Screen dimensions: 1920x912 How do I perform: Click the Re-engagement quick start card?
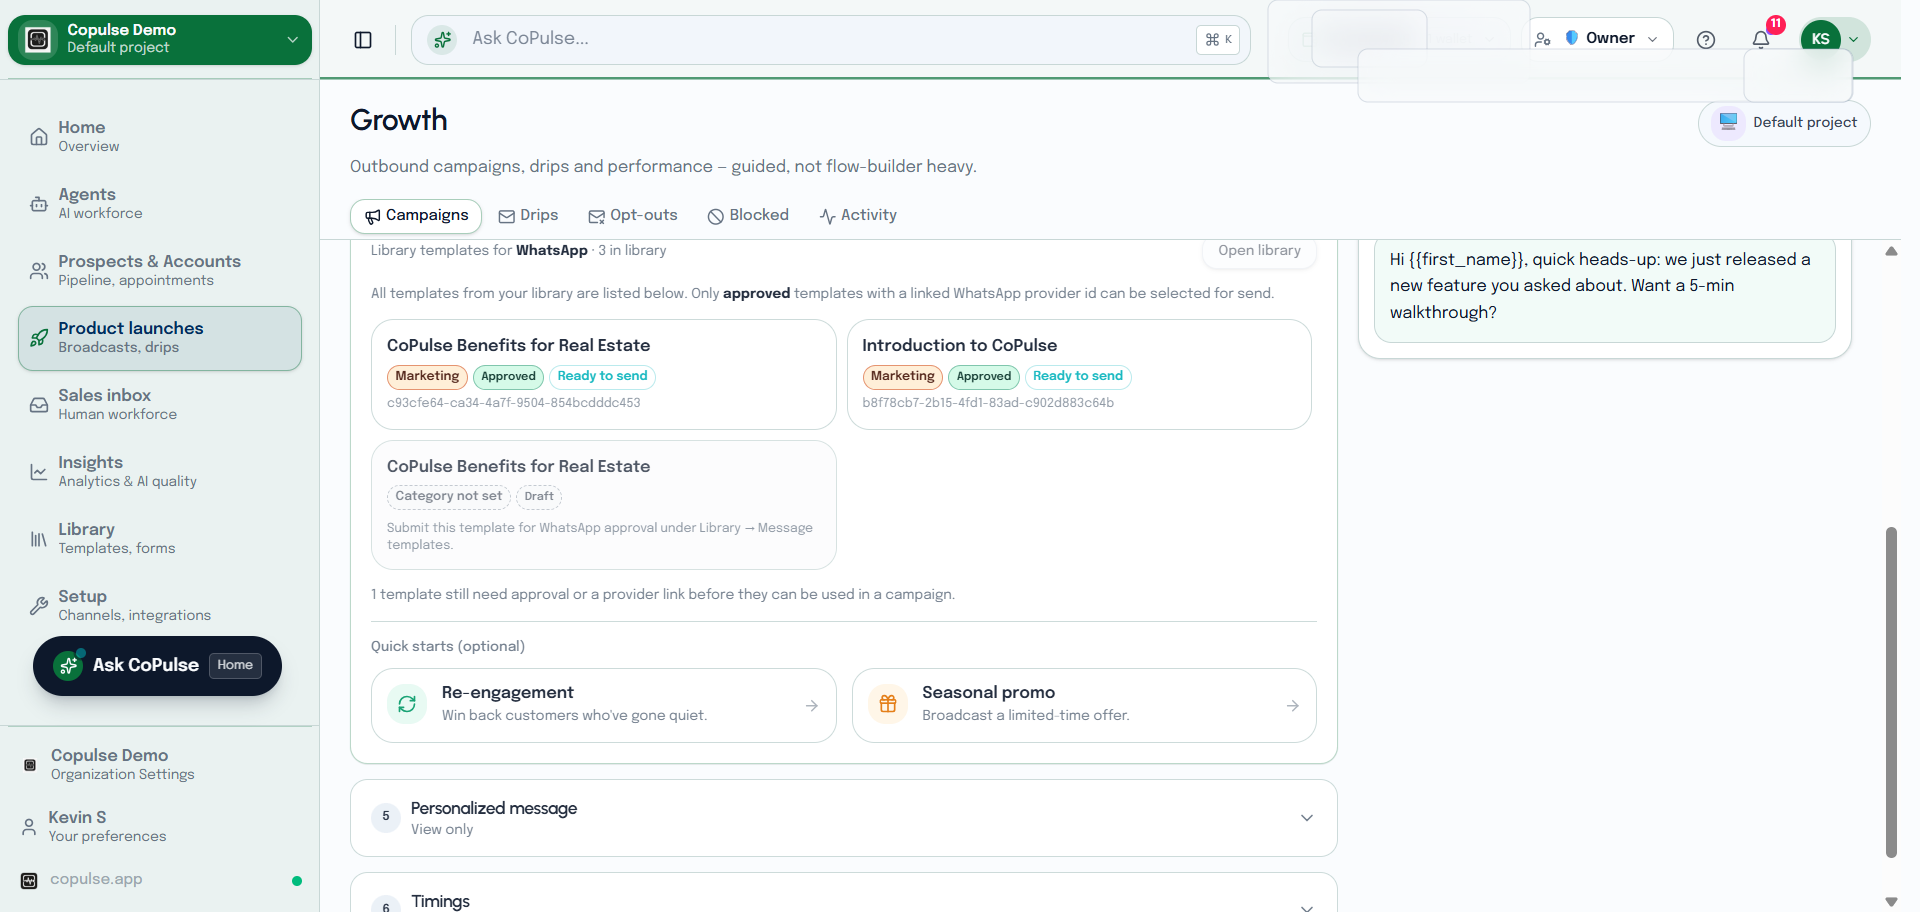603,706
